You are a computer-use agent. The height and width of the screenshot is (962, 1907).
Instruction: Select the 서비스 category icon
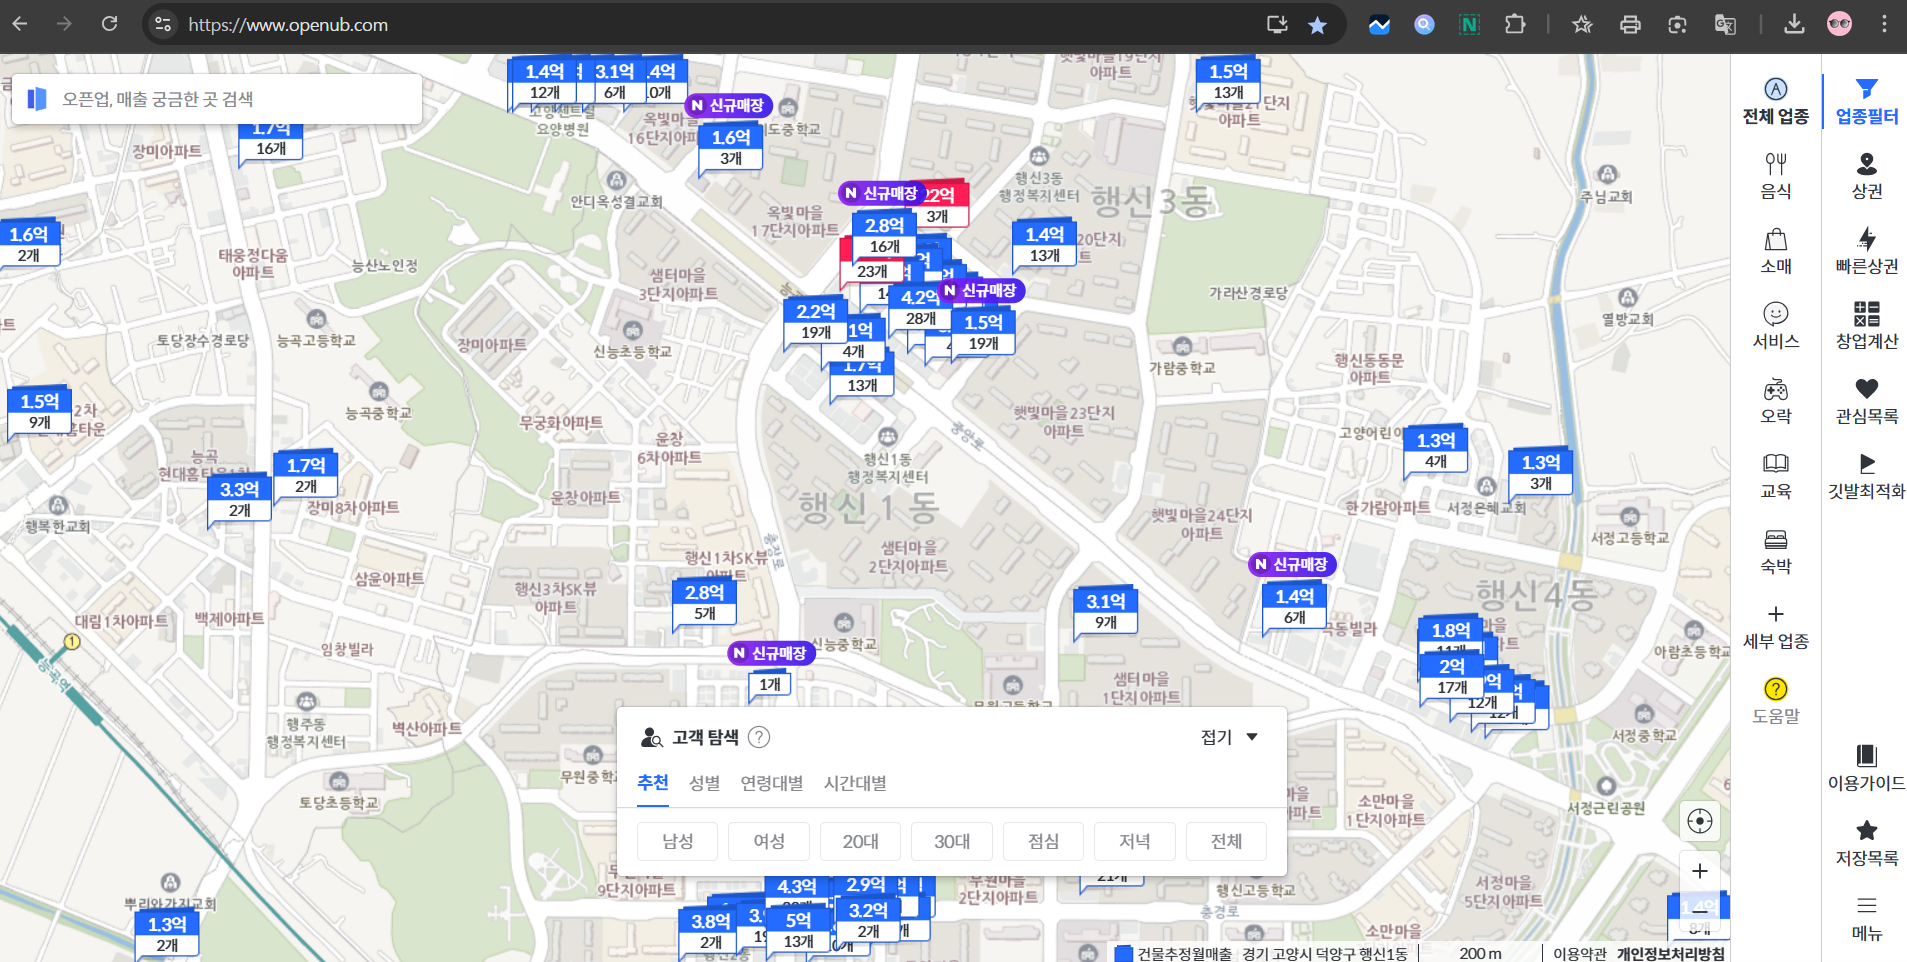click(1775, 314)
